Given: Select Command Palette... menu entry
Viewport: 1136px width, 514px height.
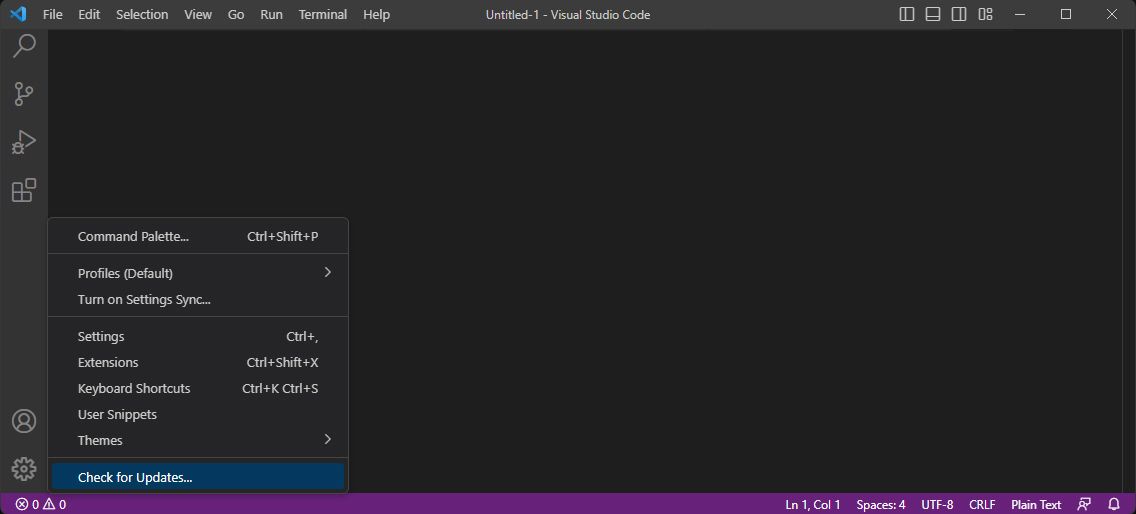Looking at the screenshot, I should point(198,236).
